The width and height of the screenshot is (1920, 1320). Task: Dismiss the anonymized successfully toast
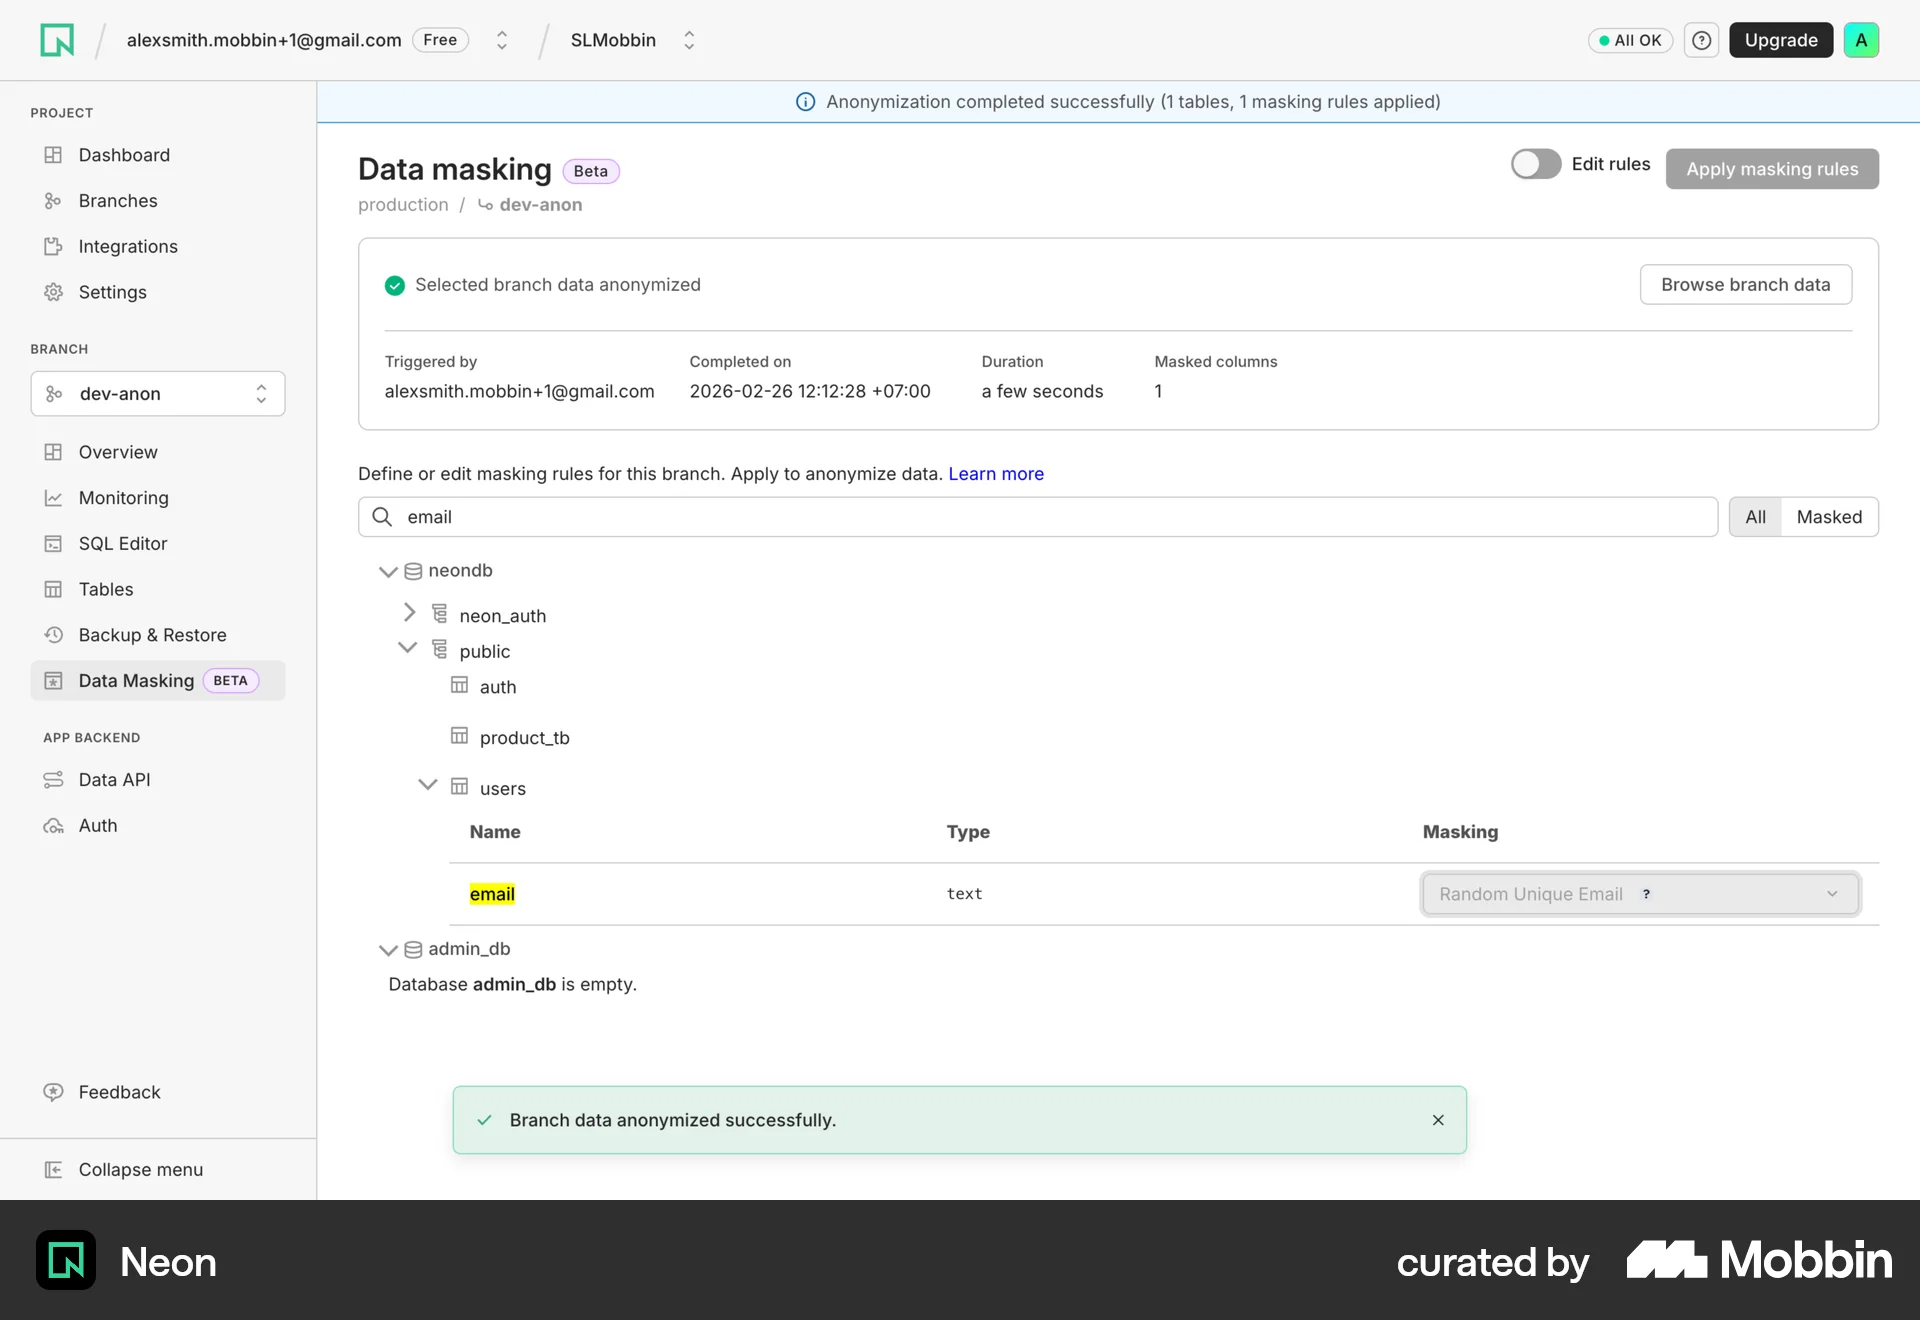click(x=1438, y=1120)
